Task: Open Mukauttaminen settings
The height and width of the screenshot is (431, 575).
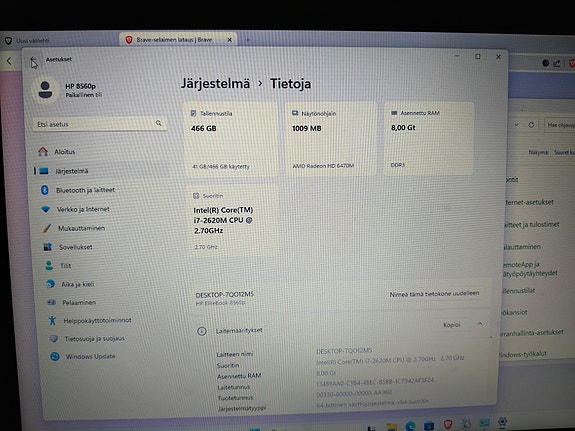Action: [74, 228]
